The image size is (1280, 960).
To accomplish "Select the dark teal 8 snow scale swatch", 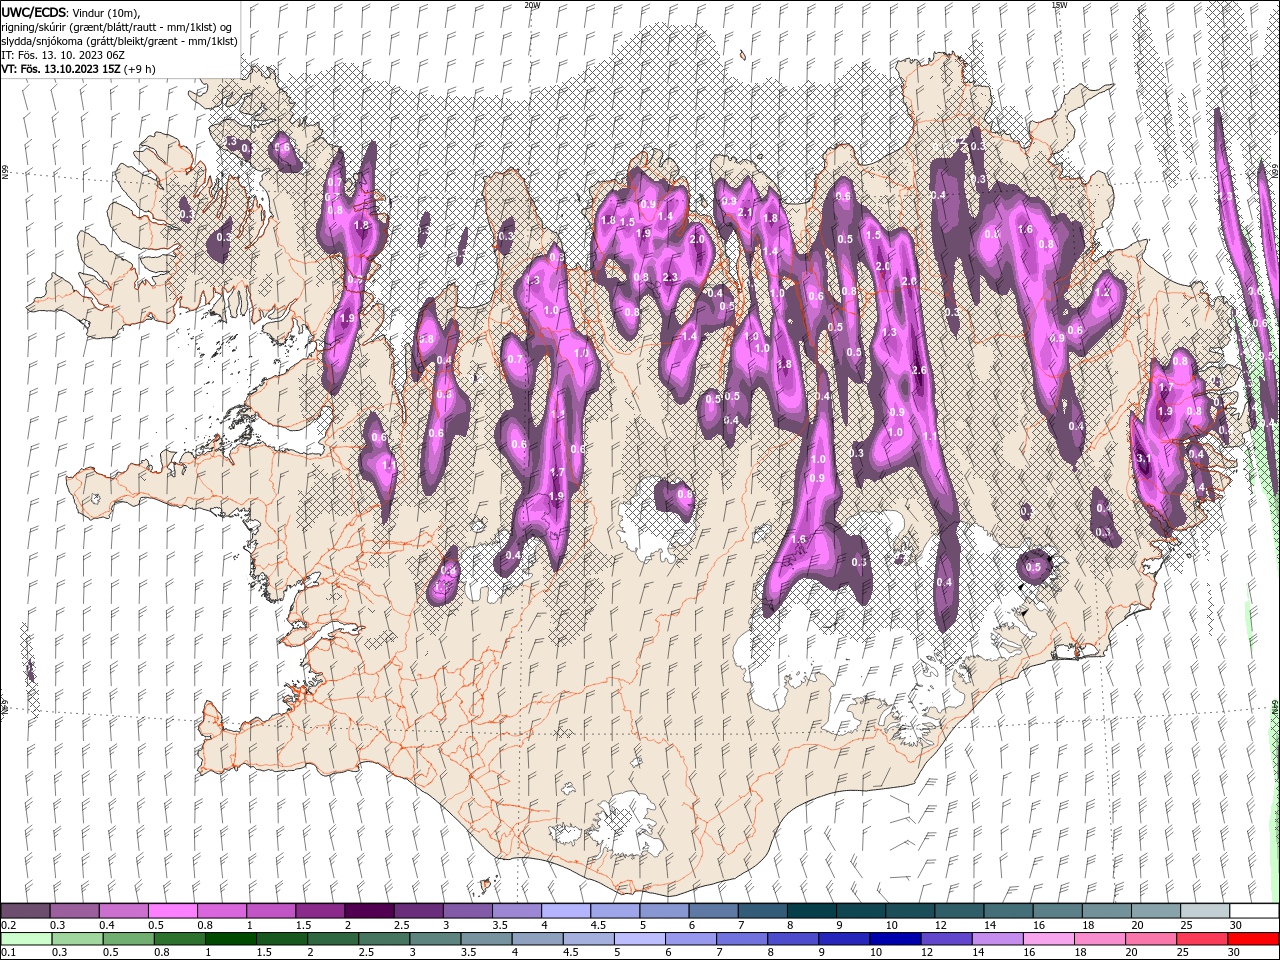I will pyautogui.click(x=810, y=911).
